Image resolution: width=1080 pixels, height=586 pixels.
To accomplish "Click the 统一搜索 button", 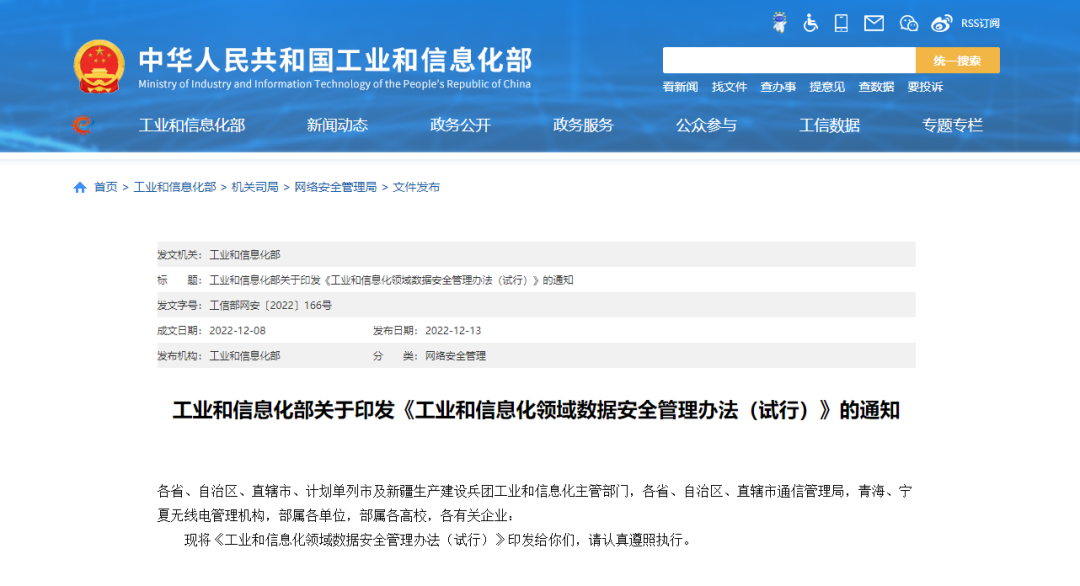I will 957,61.
